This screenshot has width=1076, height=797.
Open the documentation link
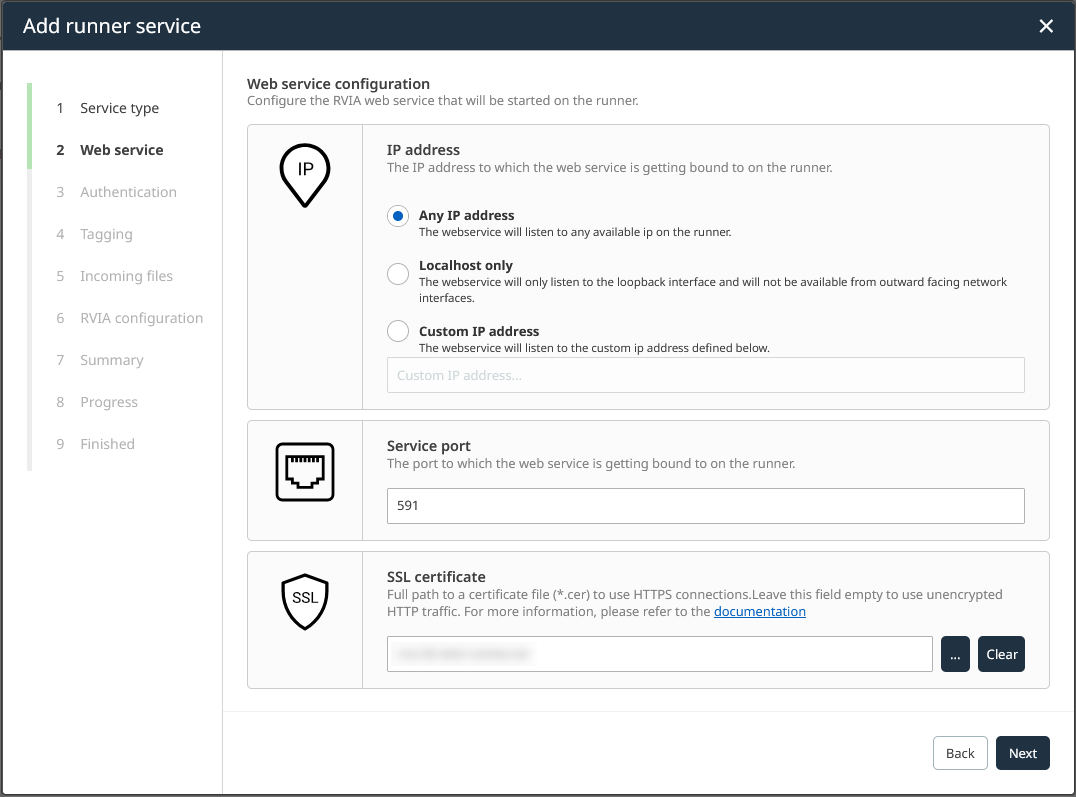(759, 611)
